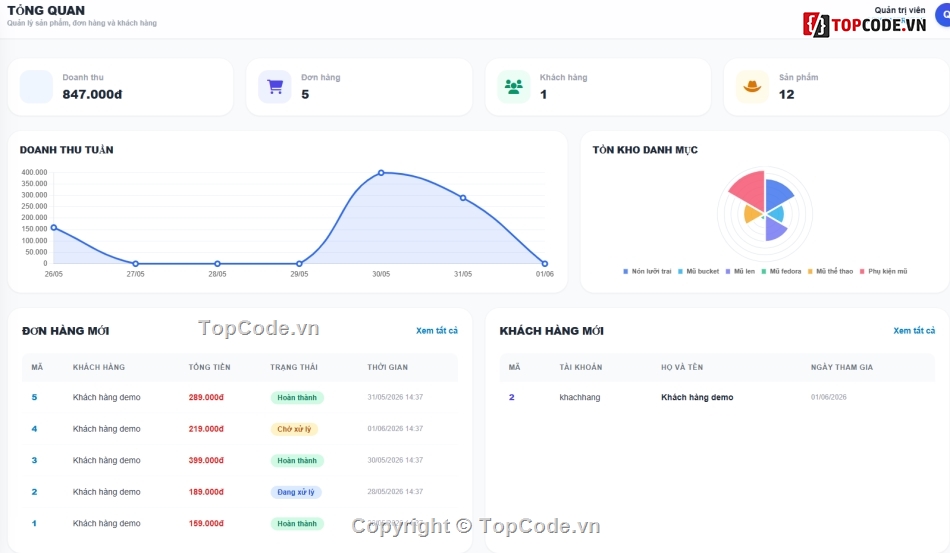The image size is (950, 553).
Task: Click the 27/05 data point on revenue chart
Action: pos(136,264)
